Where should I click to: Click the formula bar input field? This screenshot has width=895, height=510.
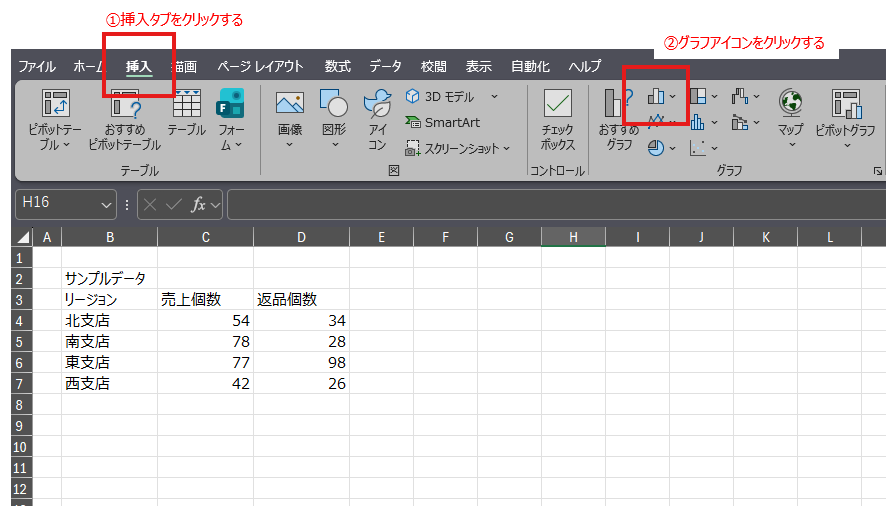(550, 204)
